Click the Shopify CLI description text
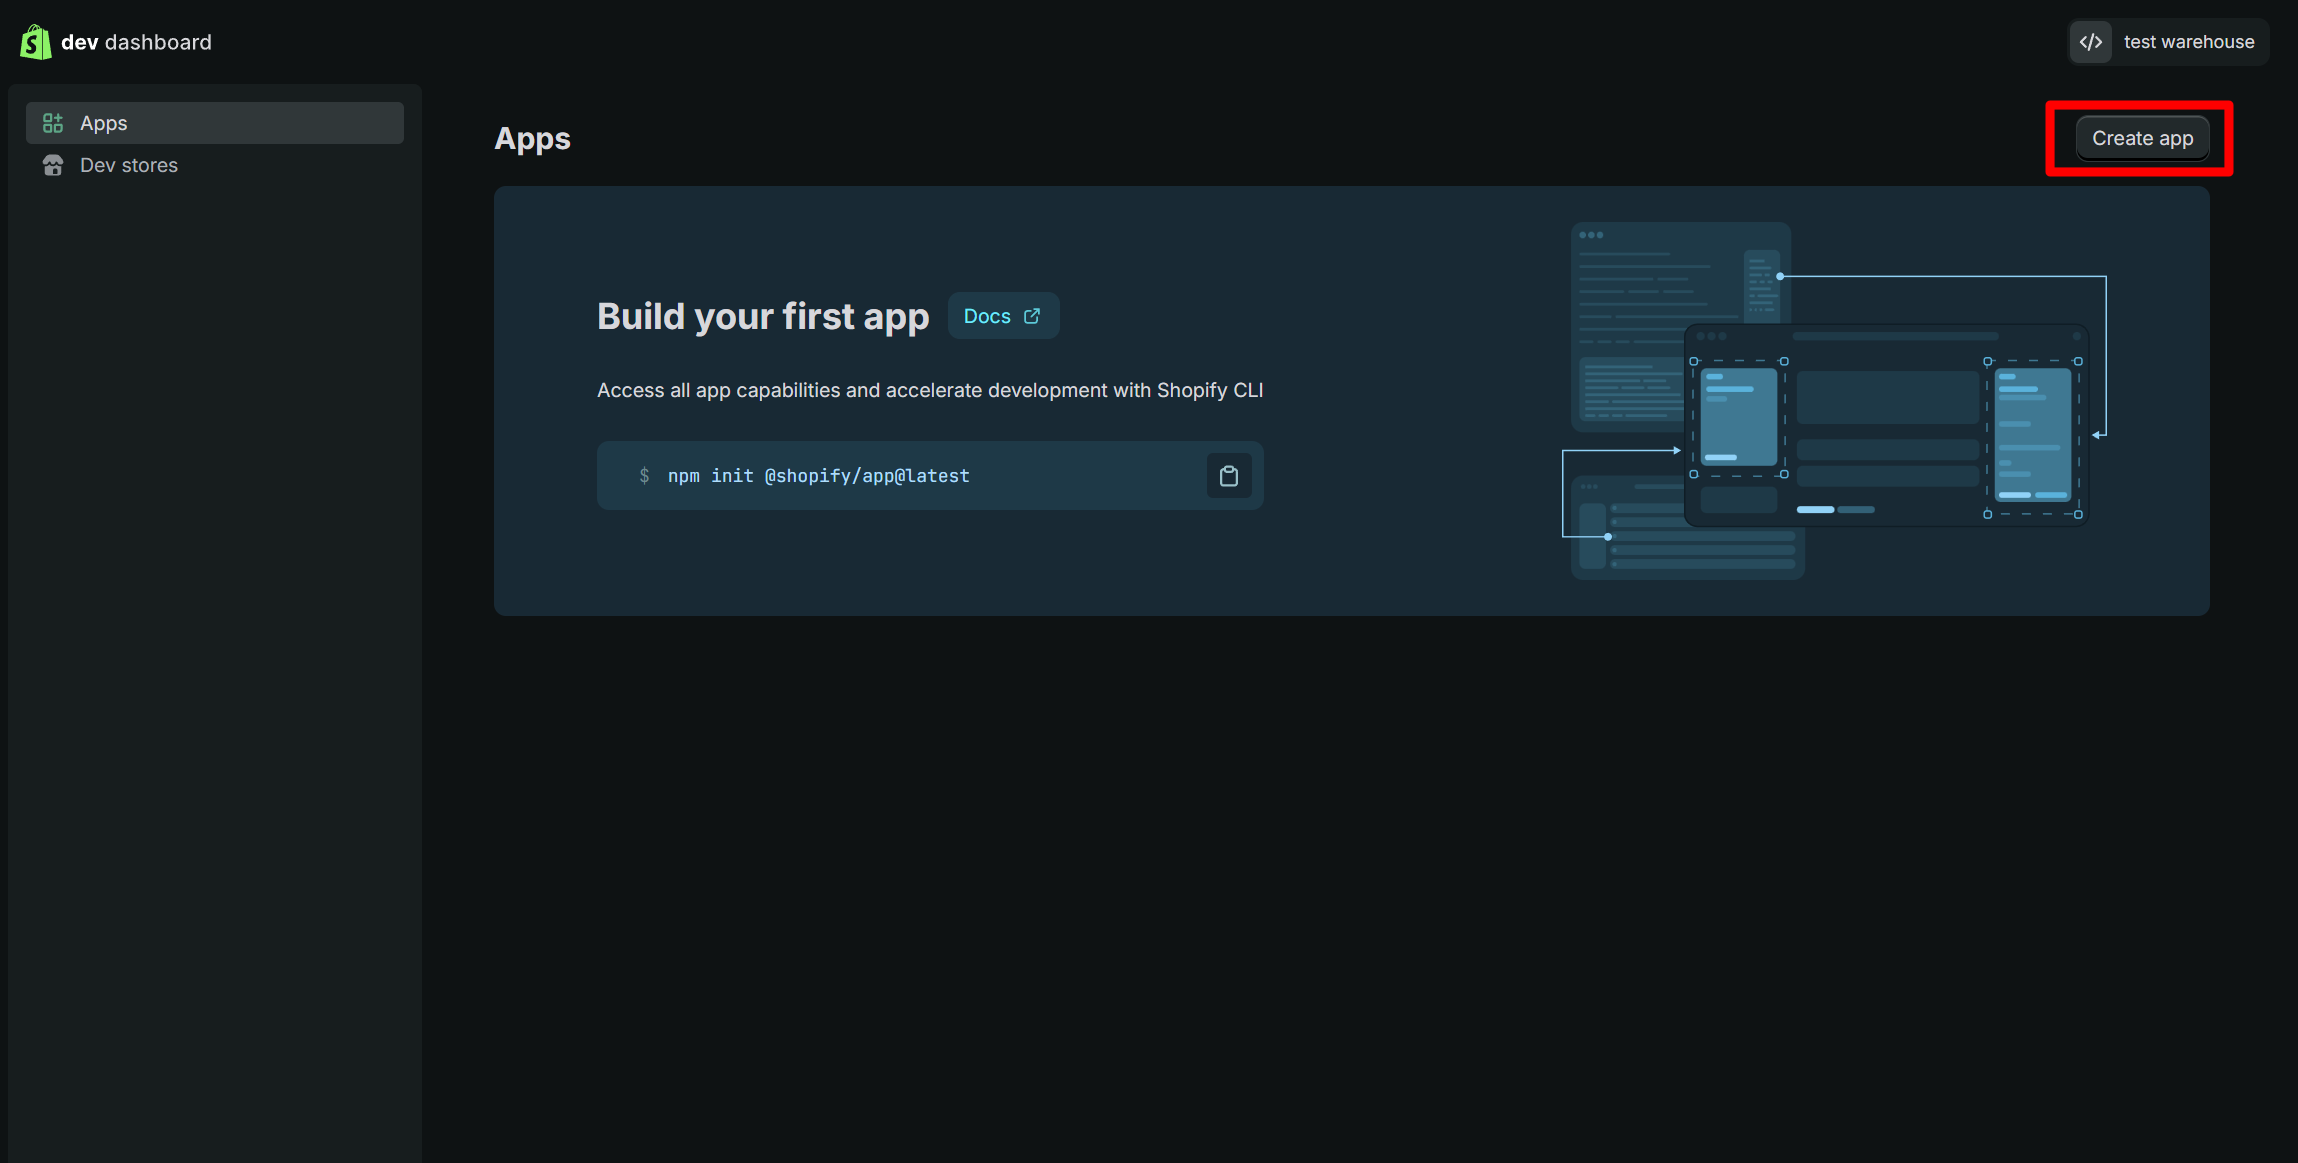Image resolution: width=2298 pixels, height=1163 pixels. (929, 390)
